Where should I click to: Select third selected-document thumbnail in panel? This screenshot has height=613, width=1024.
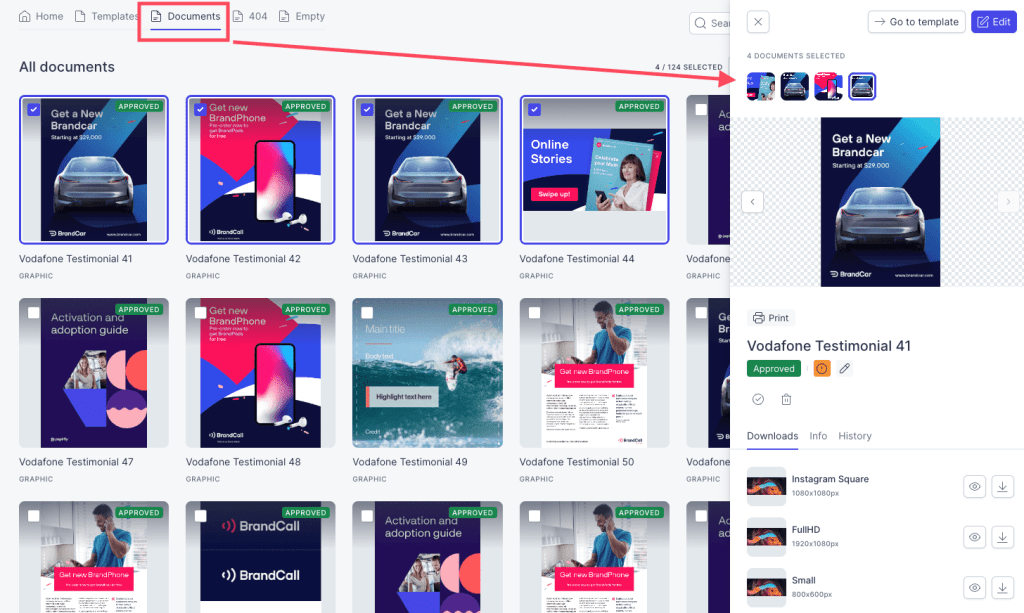(828, 86)
